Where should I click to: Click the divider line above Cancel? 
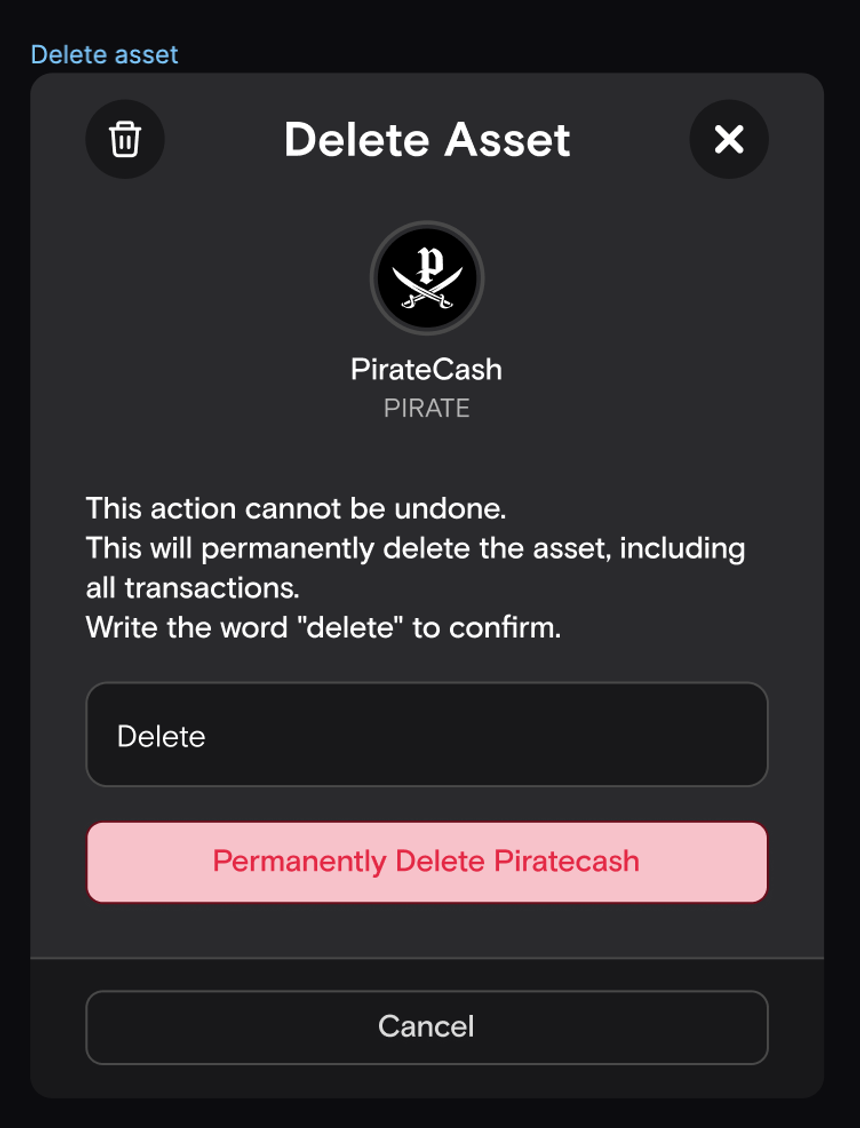(427, 958)
